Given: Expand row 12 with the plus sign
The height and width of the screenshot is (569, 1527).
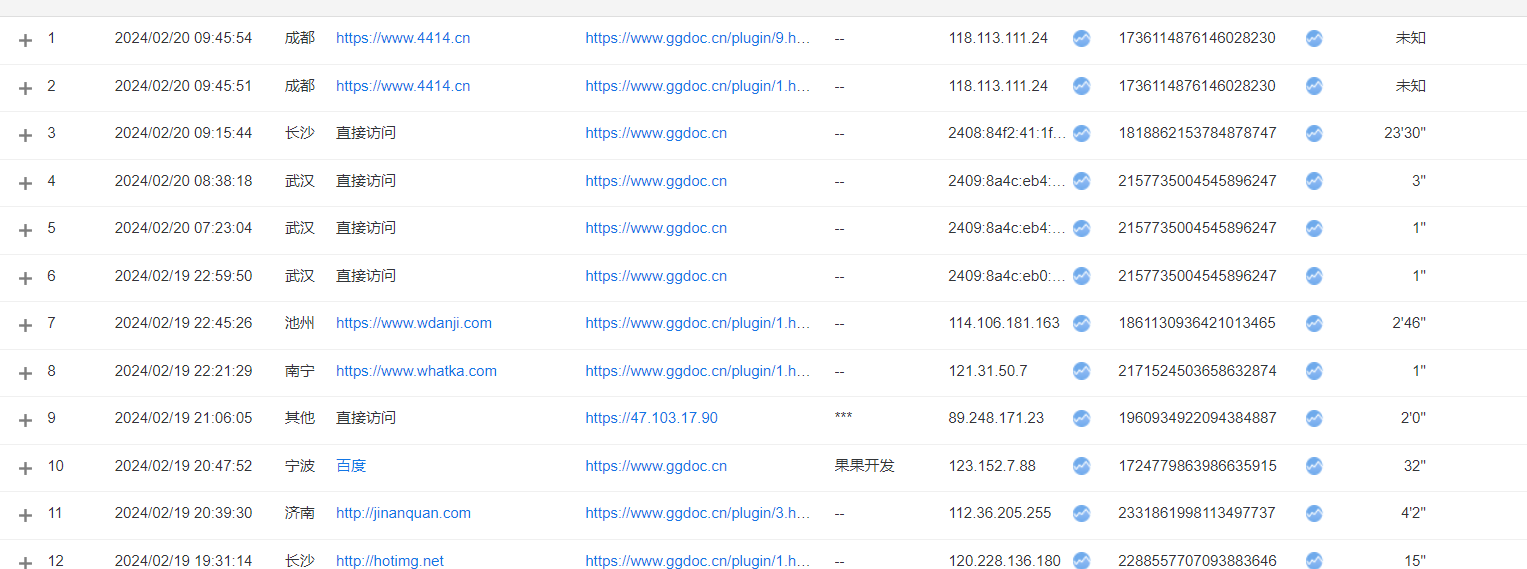Looking at the screenshot, I should 26,562.
